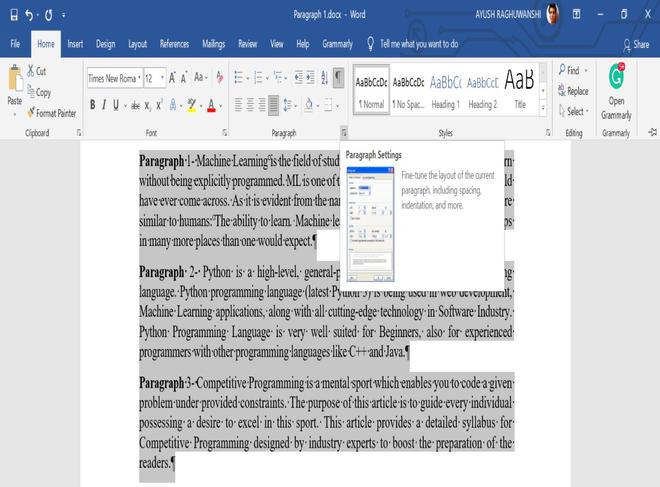This screenshot has height=487, width=660.
Task: Click the Sort A-Z icon
Action: [325, 77]
